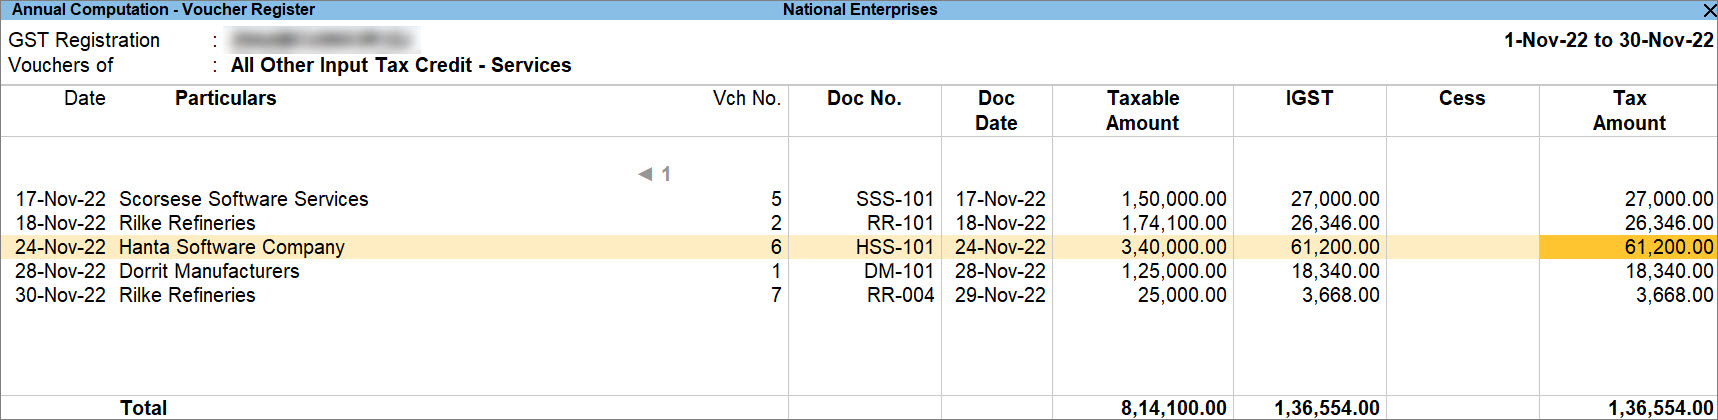The image size is (1718, 420).
Task: Click taxable amount 1,50,000.00
Action: click(x=1174, y=199)
